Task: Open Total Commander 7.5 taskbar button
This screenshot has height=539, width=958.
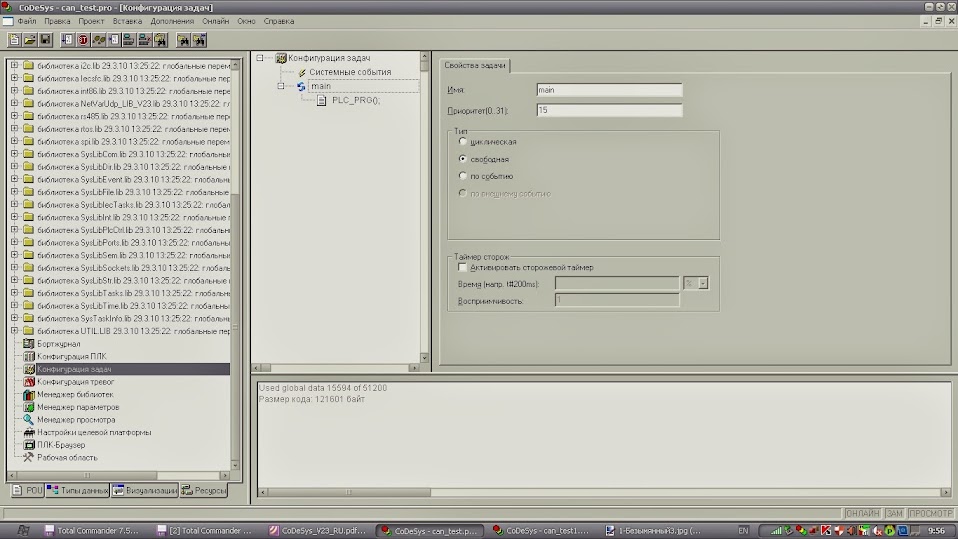Action: point(92,530)
